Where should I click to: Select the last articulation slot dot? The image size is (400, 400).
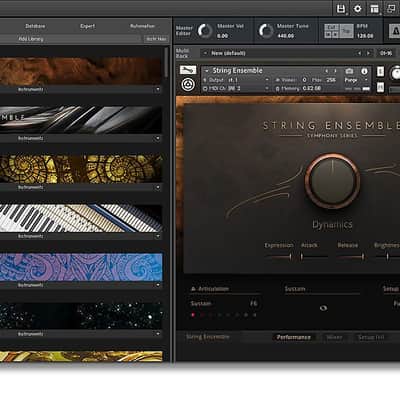255,315
